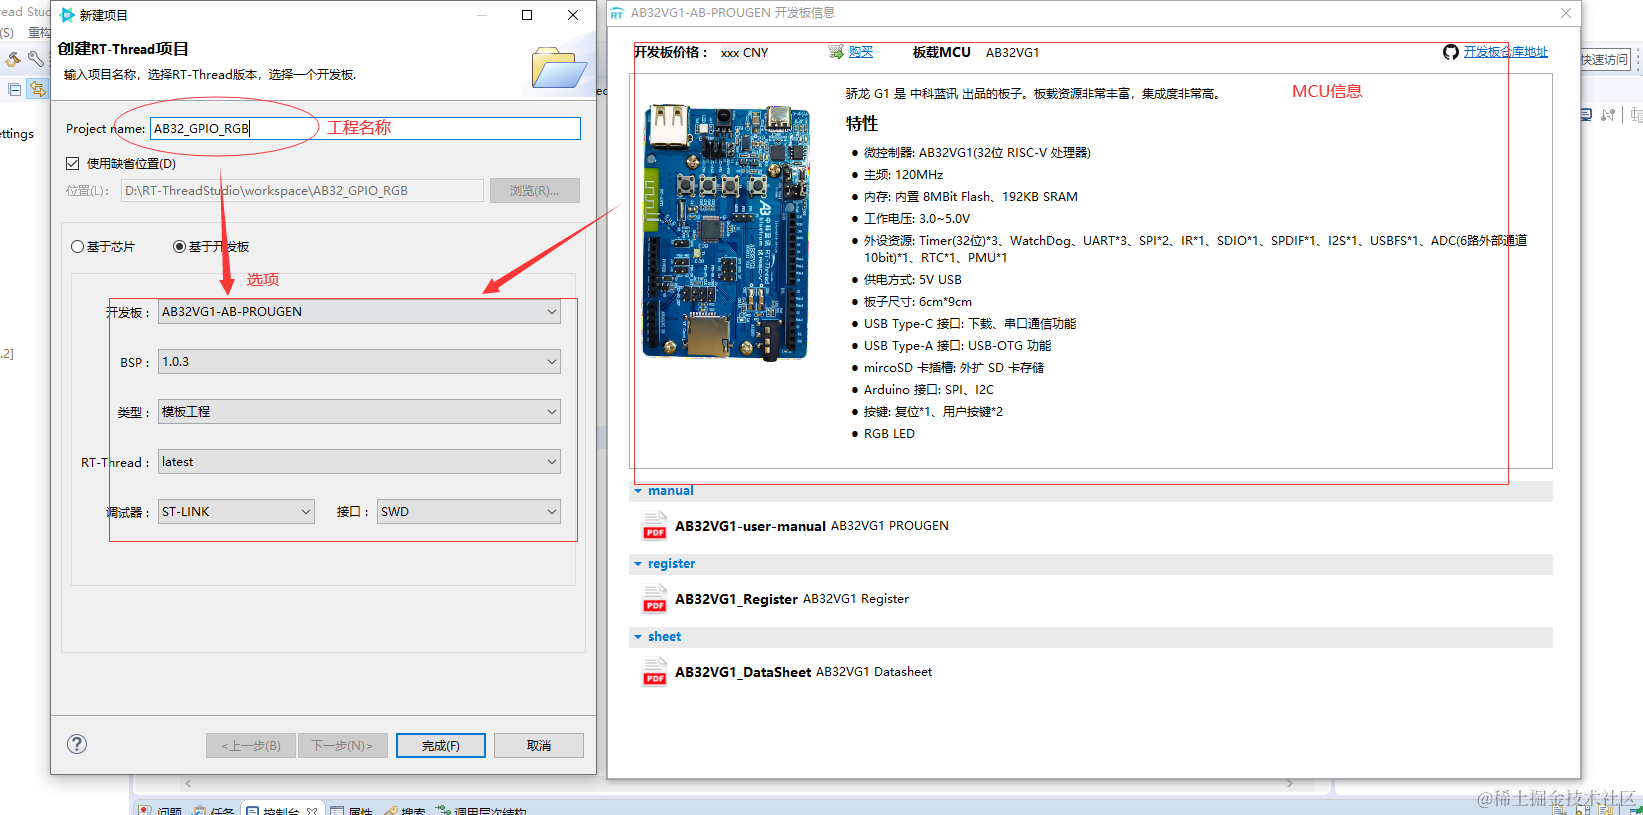Screen dimensions: 1643x815
Task: Open the 接口 SWD dropdown
Action: pos(468,512)
